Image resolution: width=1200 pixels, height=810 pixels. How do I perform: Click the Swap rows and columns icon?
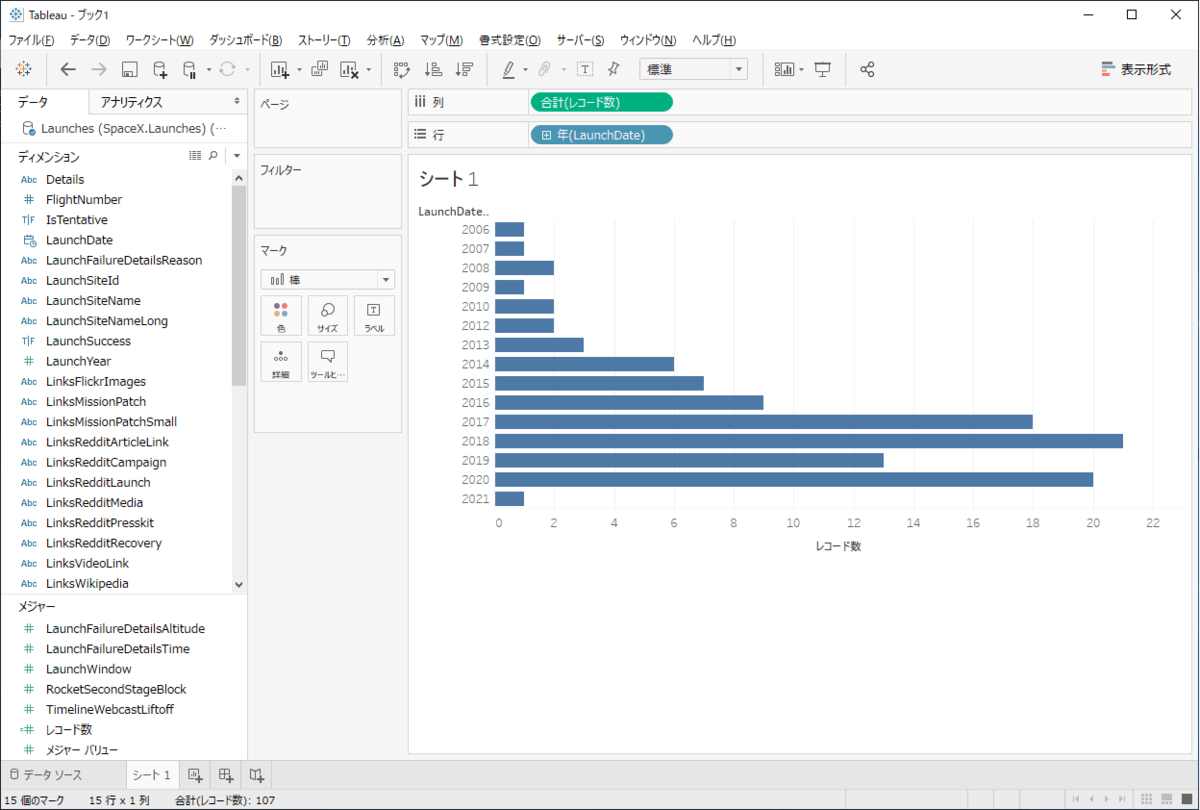point(402,69)
